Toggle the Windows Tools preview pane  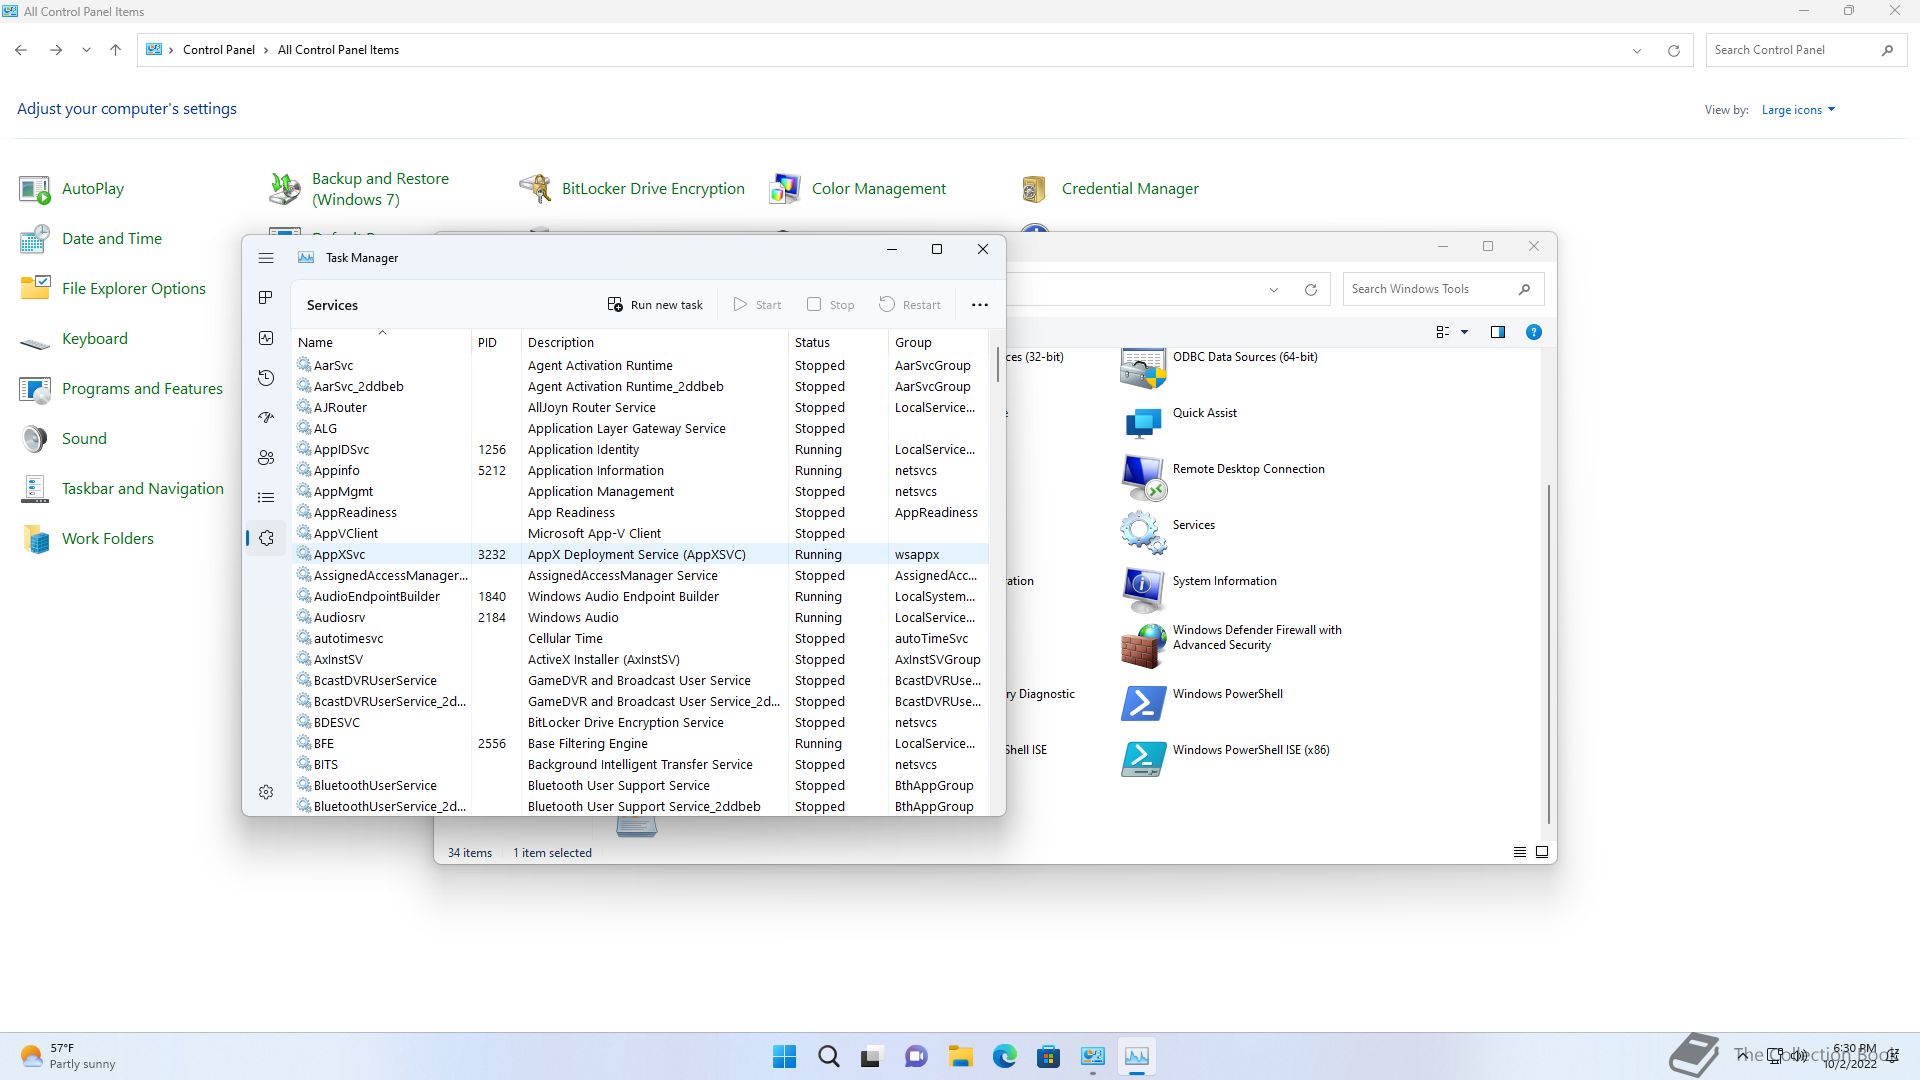1497,332
